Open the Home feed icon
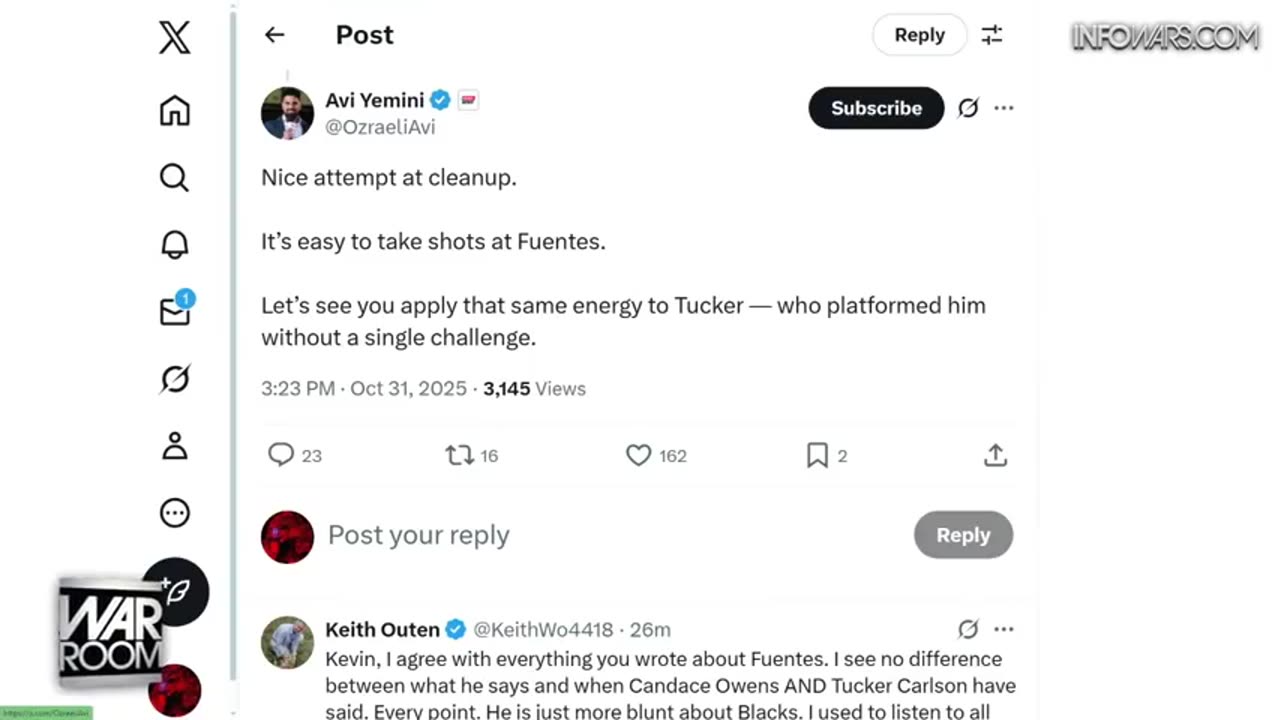 point(174,110)
